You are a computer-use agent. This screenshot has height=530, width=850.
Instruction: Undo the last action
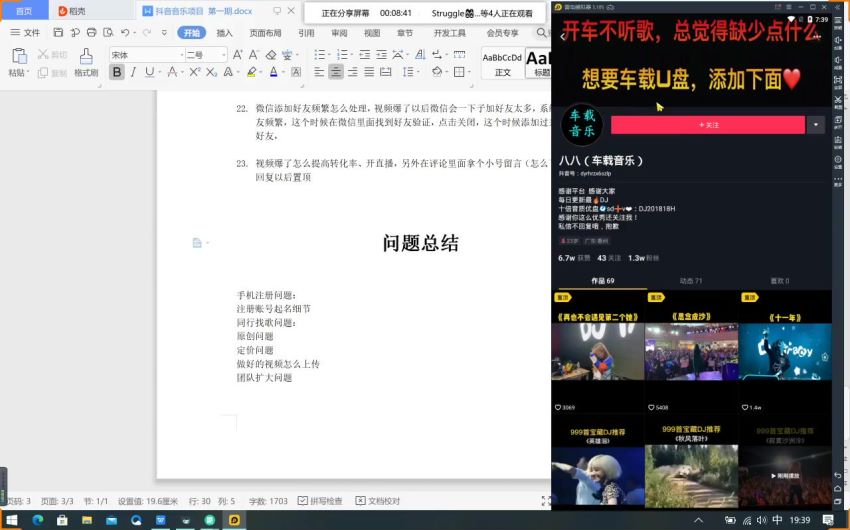click(125, 33)
